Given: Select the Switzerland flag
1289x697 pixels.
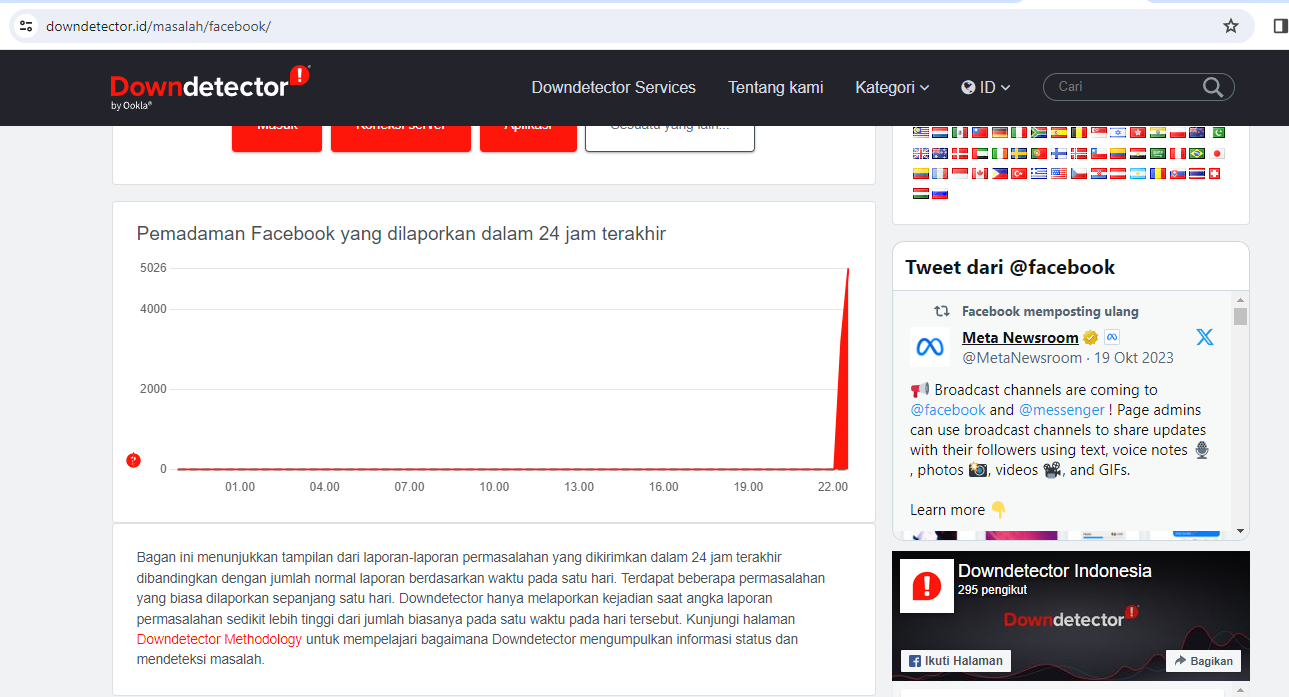Looking at the screenshot, I should click(1214, 173).
